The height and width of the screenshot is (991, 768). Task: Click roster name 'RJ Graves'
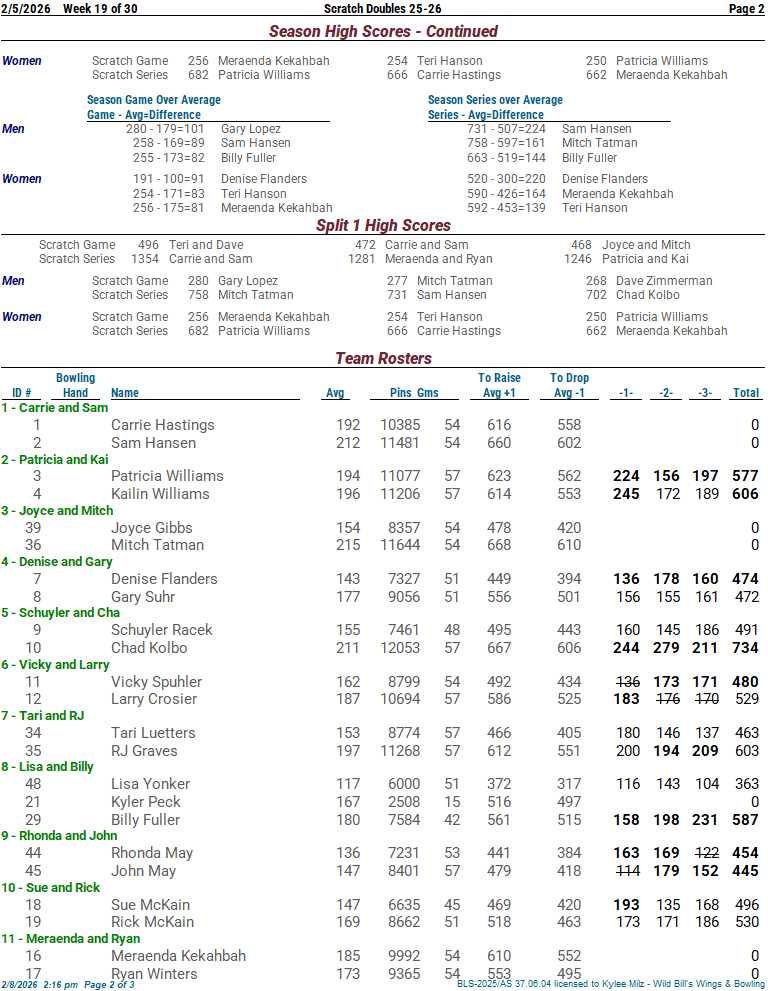pos(144,751)
